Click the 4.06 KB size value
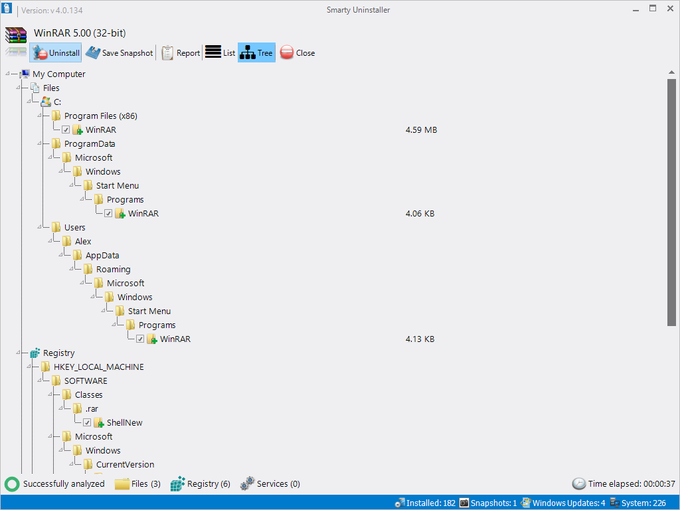Viewport: 680px width, 510px height. pos(420,213)
